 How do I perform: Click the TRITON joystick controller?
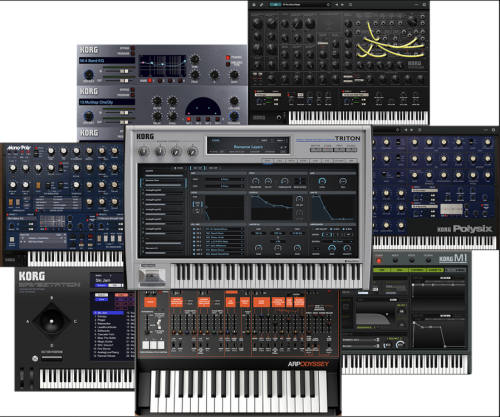click(x=152, y=276)
